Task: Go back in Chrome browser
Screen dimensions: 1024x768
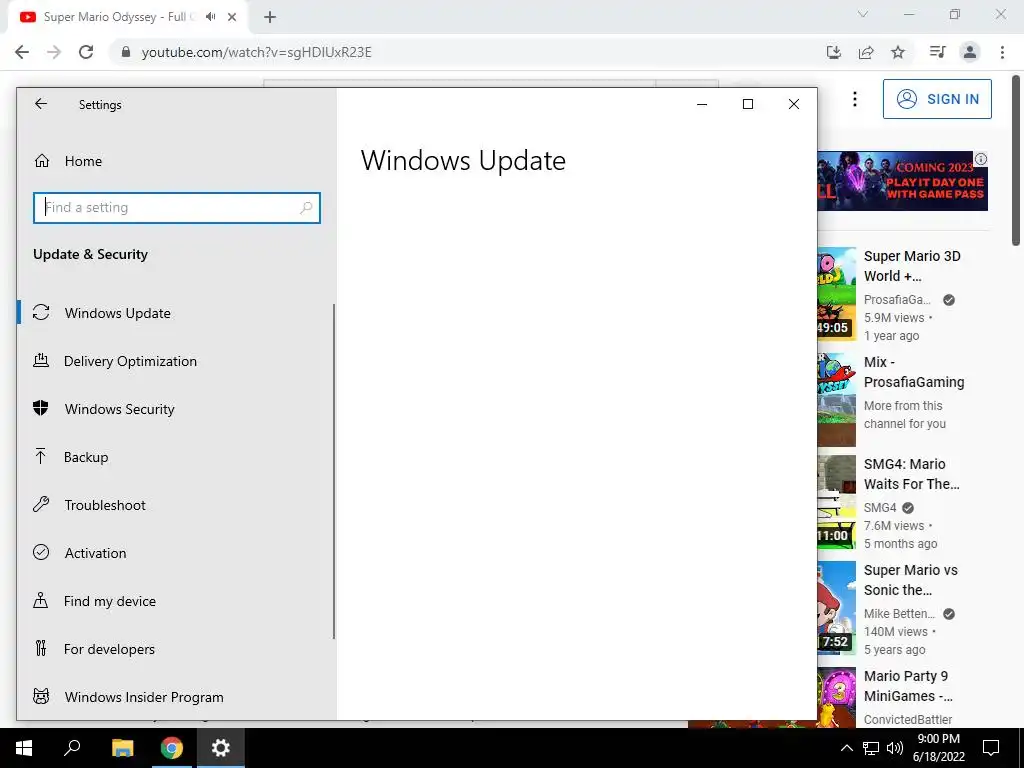Action: tap(22, 52)
